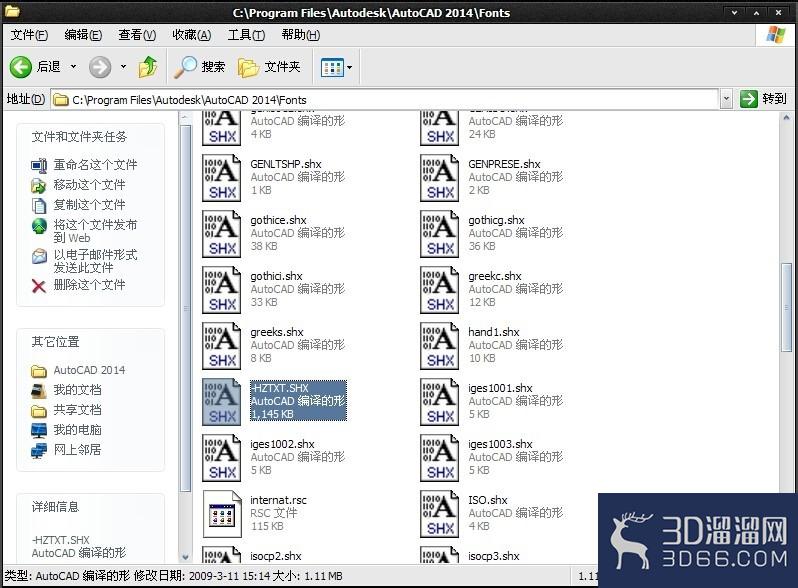798x588 pixels.
Task: Select the internat.rsc file icon
Action: (221, 514)
